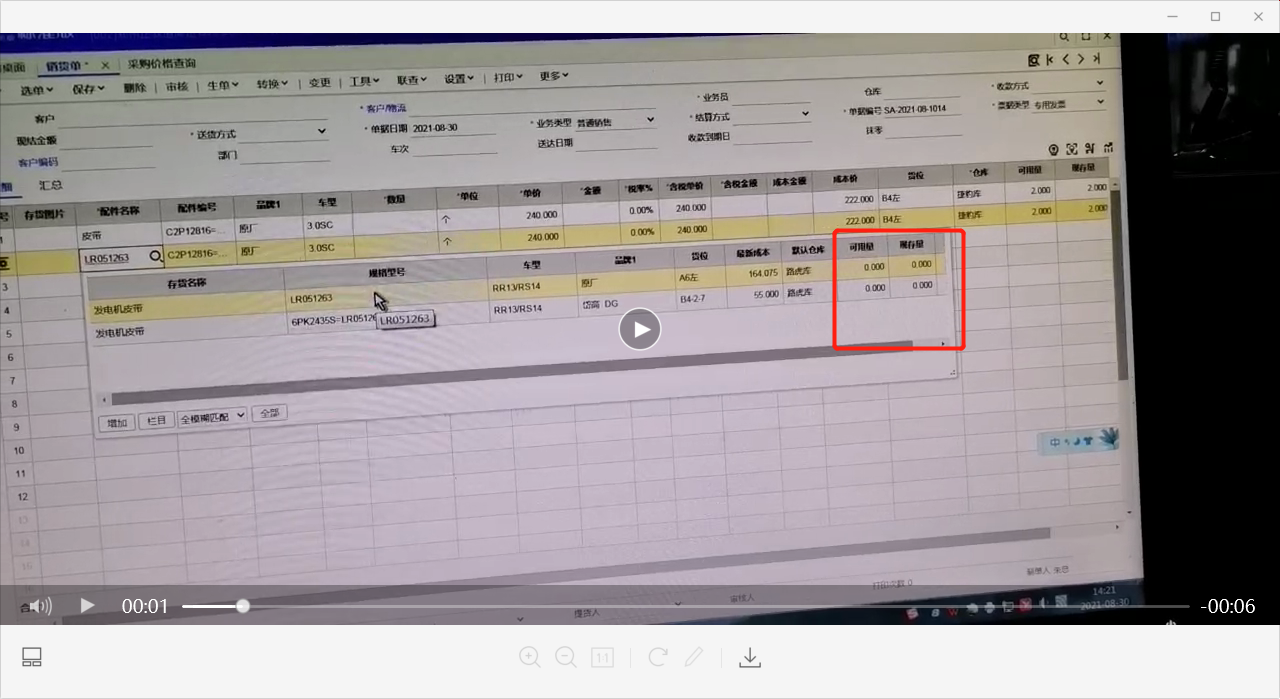Click the zoom out magnifier icon
This screenshot has width=1280, height=699.
566,657
